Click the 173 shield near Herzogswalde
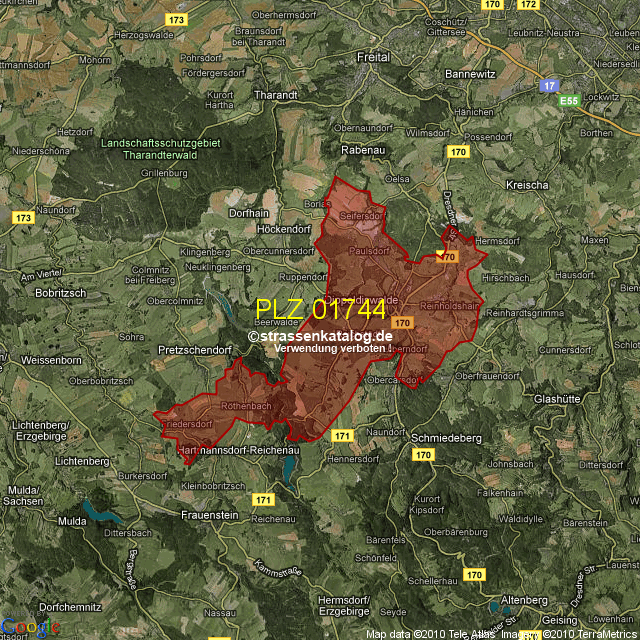640x640 pixels. (x=177, y=19)
